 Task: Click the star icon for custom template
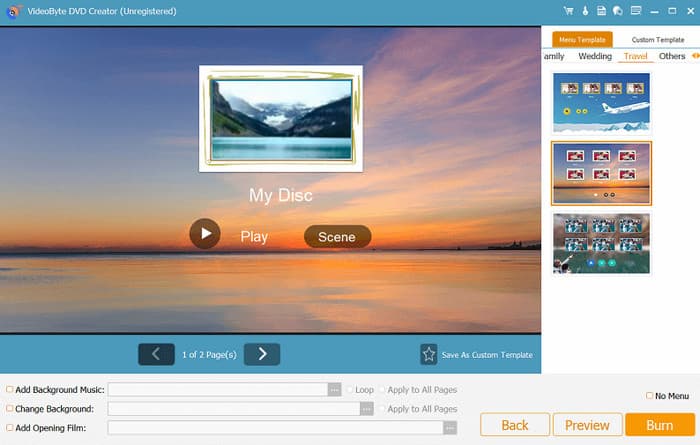(429, 354)
